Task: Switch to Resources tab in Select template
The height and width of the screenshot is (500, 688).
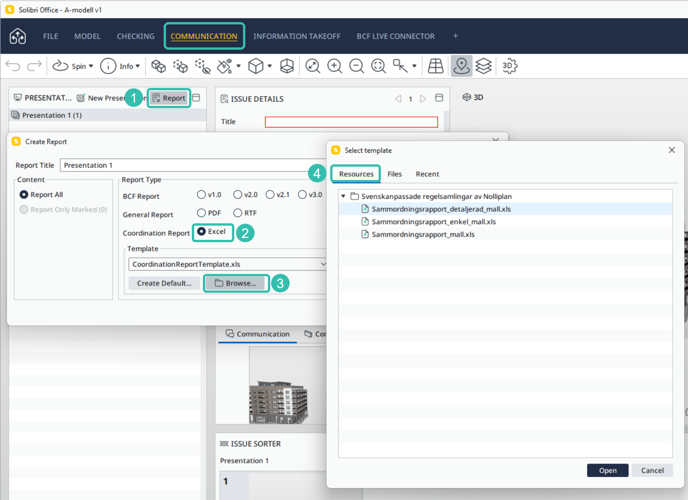Action: (356, 174)
